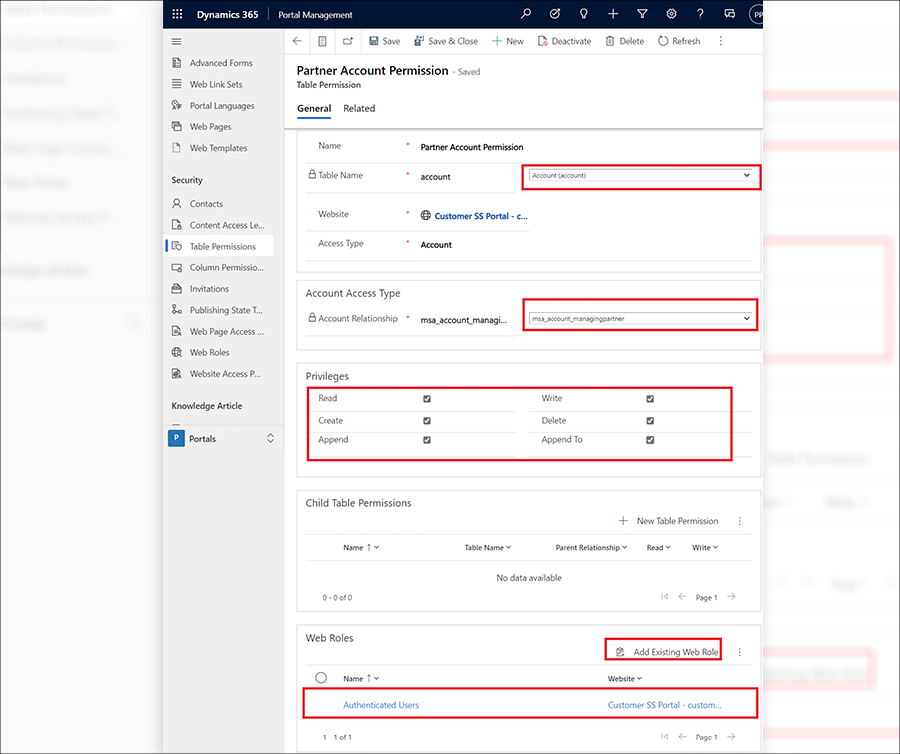Open the Write column header menu

click(x=705, y=547)
